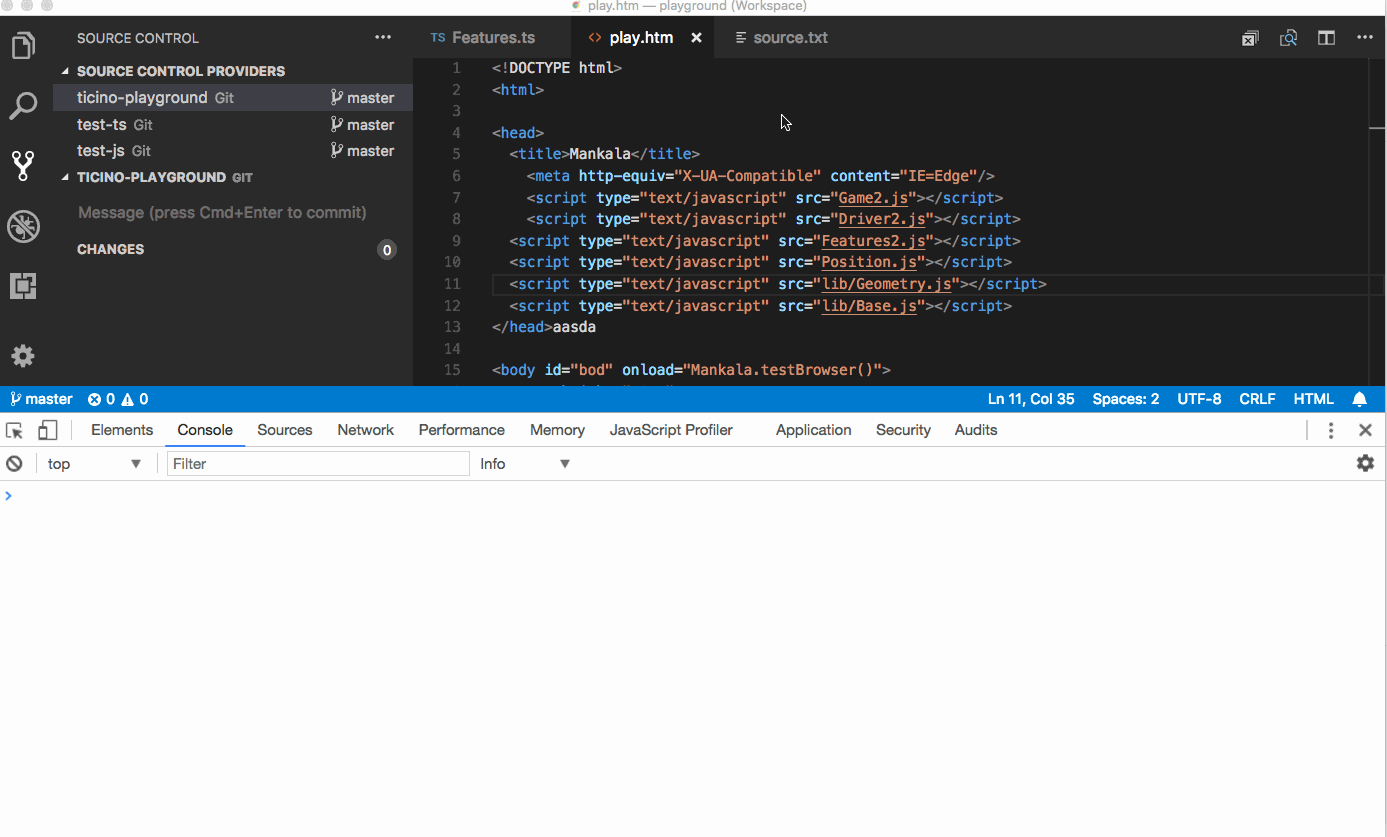The height and width of the screenshot is (837, 1387).
Task: Open VS Code settings via the gear icon
Action: click(x=22, y=356)
